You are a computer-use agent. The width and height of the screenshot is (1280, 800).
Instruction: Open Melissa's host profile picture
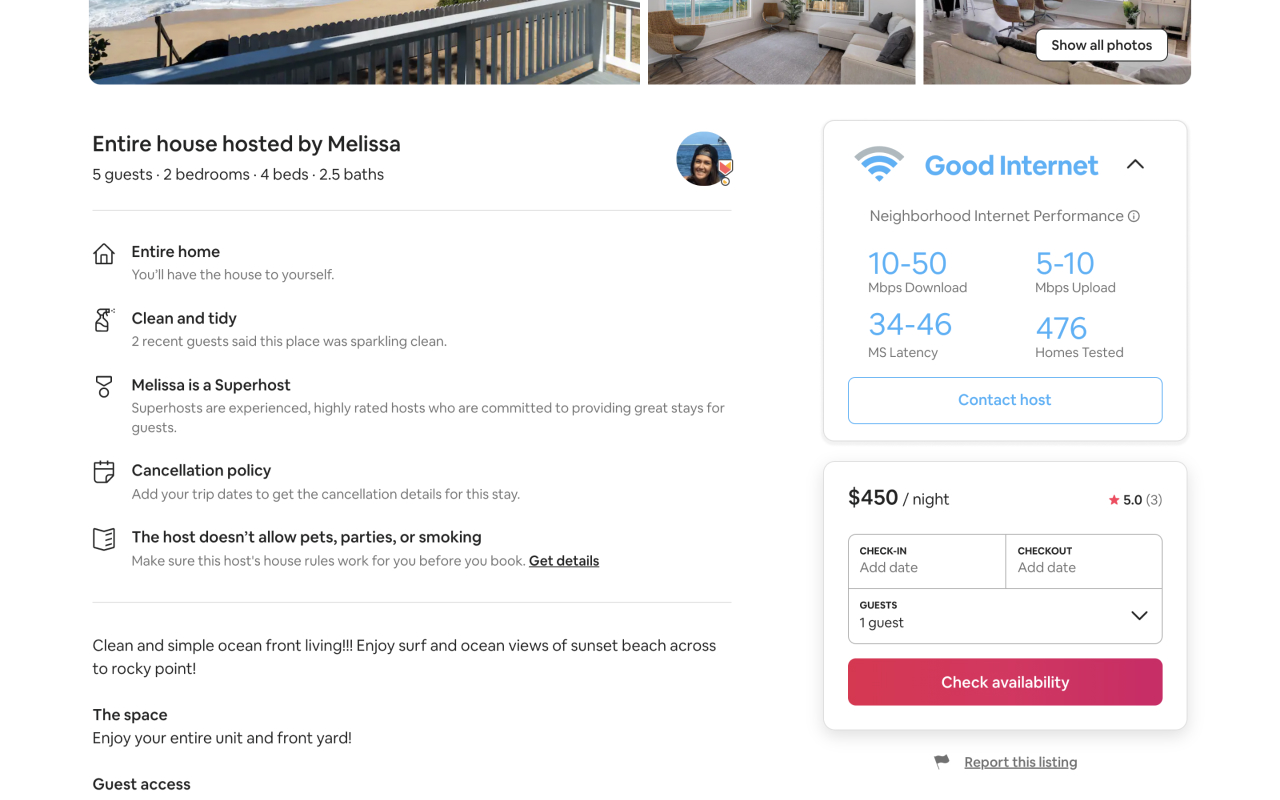[x=703, y=158]
